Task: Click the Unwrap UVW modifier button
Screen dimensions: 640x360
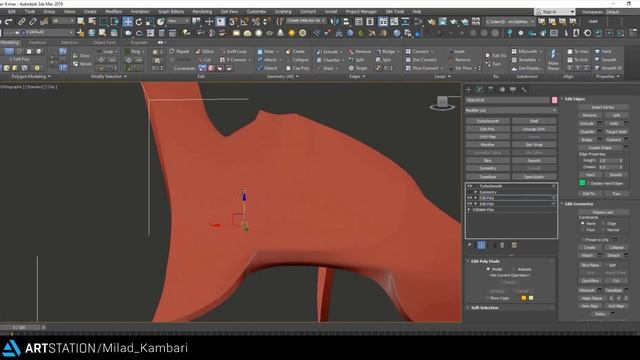Action: pyautogui.click(x=534, y=129)
